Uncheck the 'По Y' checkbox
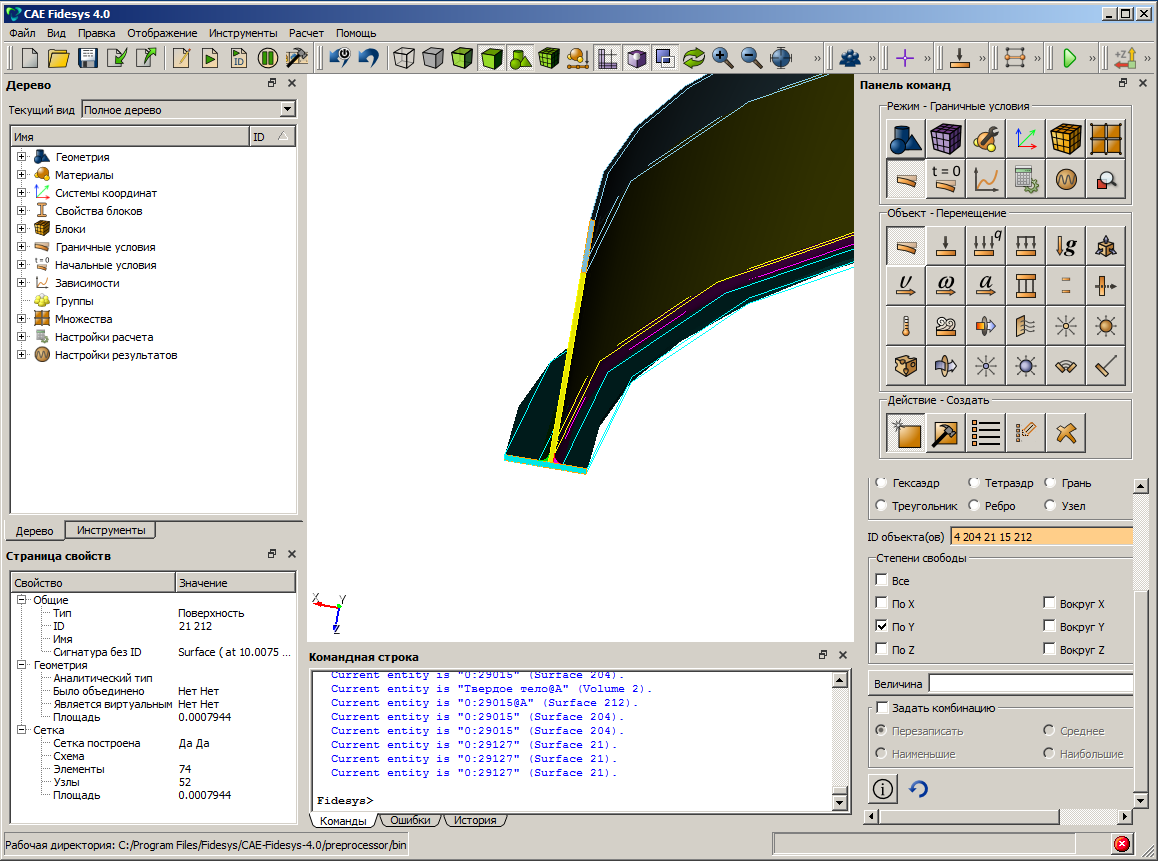1158x861 pixels. click(881, 625)
